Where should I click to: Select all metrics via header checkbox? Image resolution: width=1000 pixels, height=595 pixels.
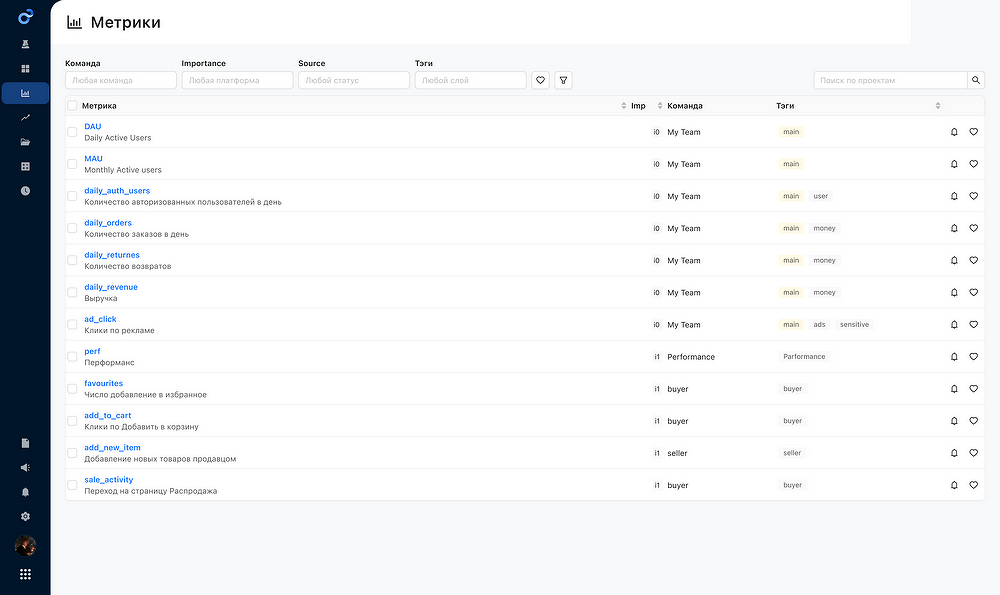tap(72, 105)
